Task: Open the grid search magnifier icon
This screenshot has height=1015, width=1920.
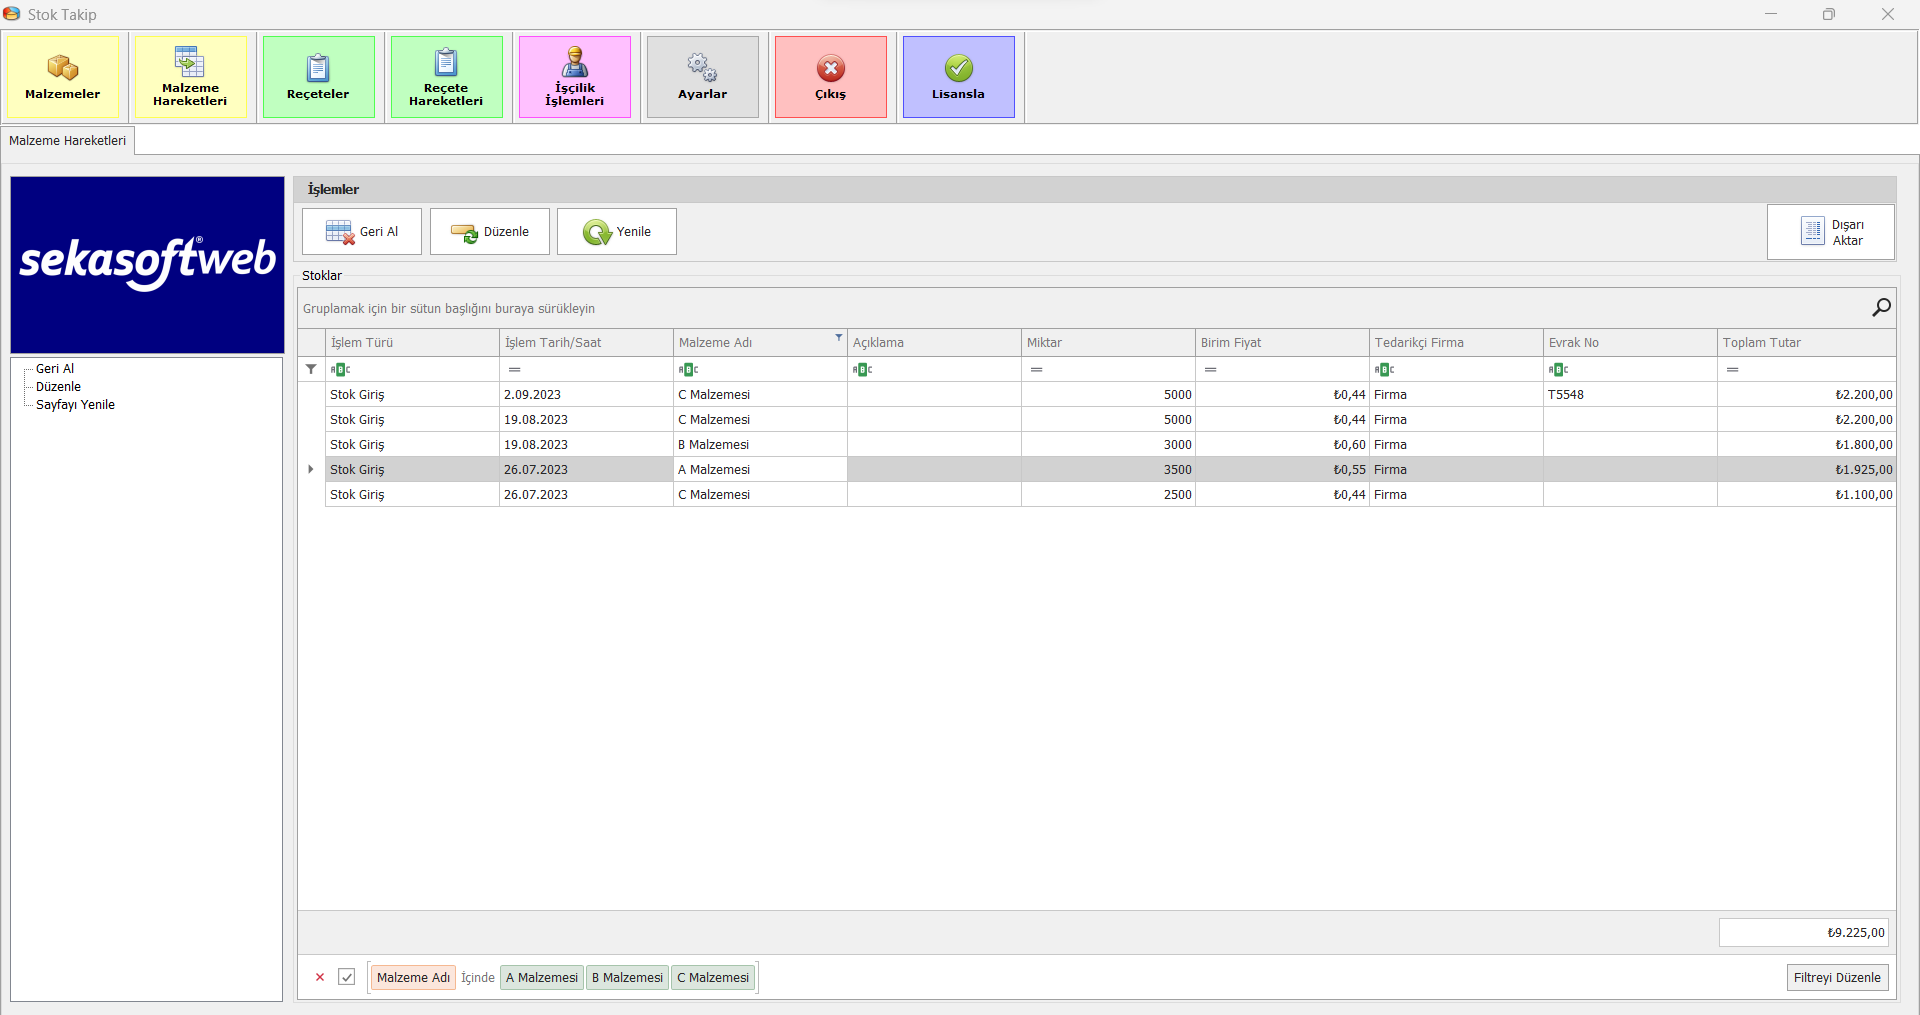Action: pyautogui.click(x=1881, y=308)
